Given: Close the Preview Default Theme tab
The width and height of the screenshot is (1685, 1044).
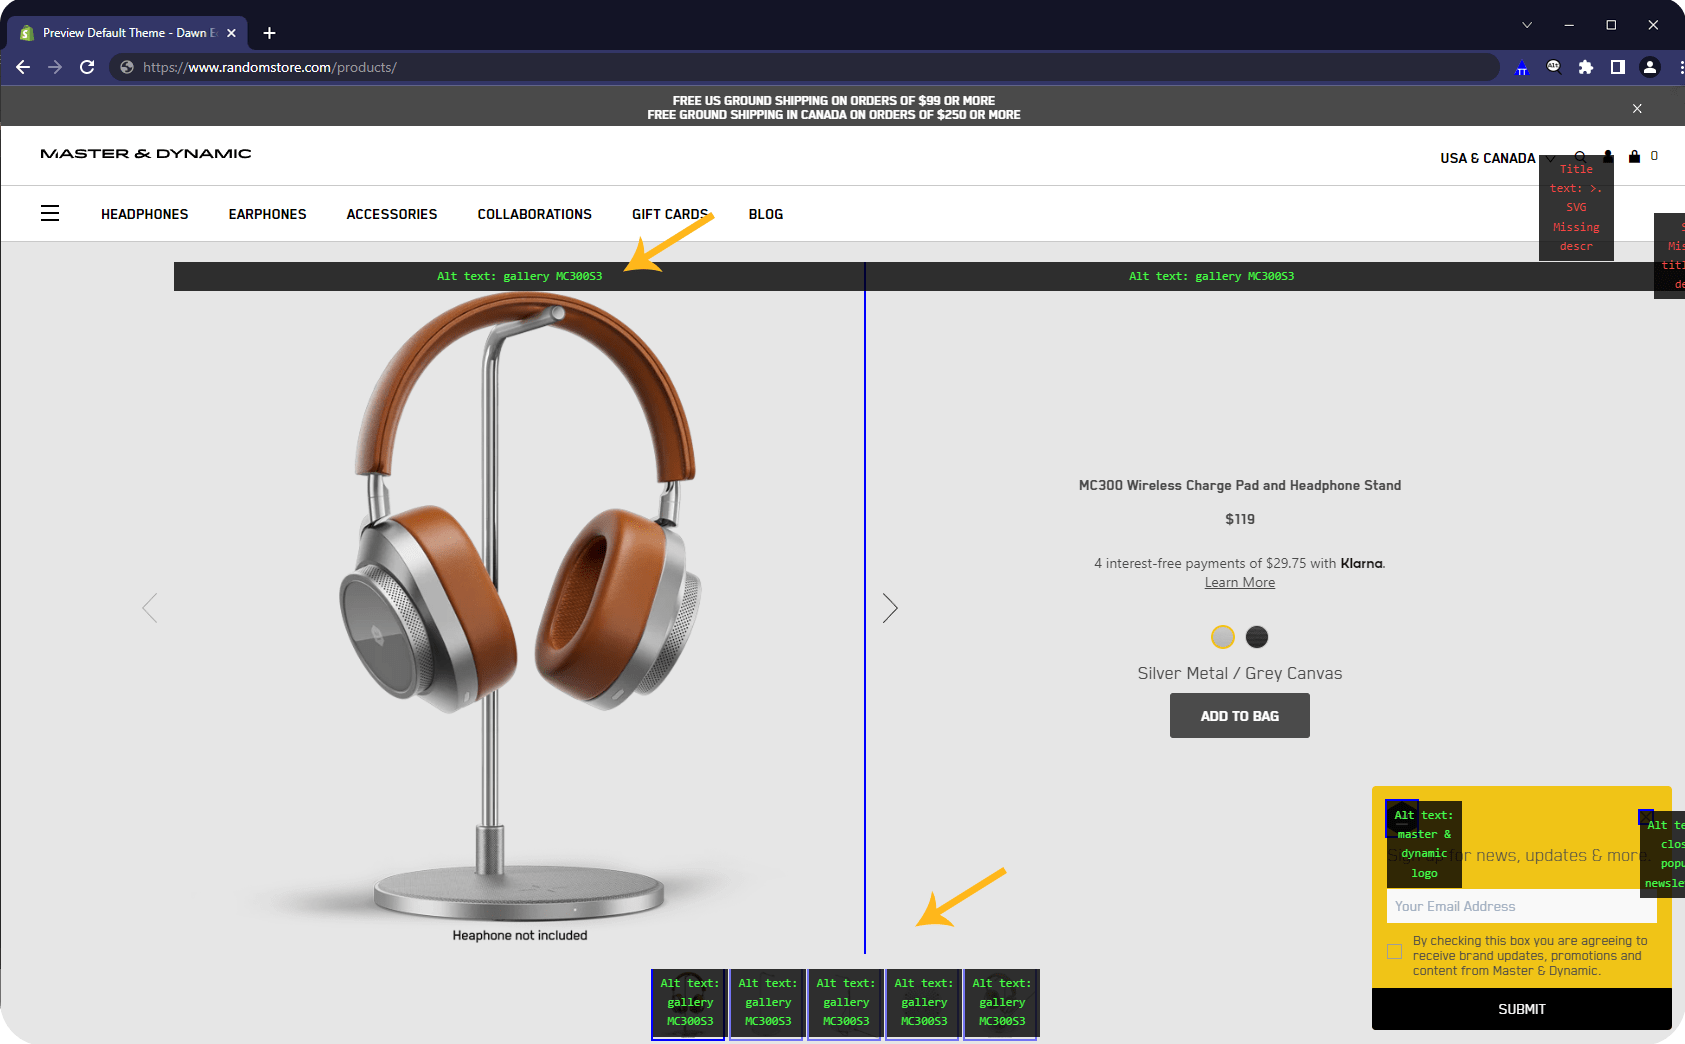Looking at the screenshot, I should 231,33.
